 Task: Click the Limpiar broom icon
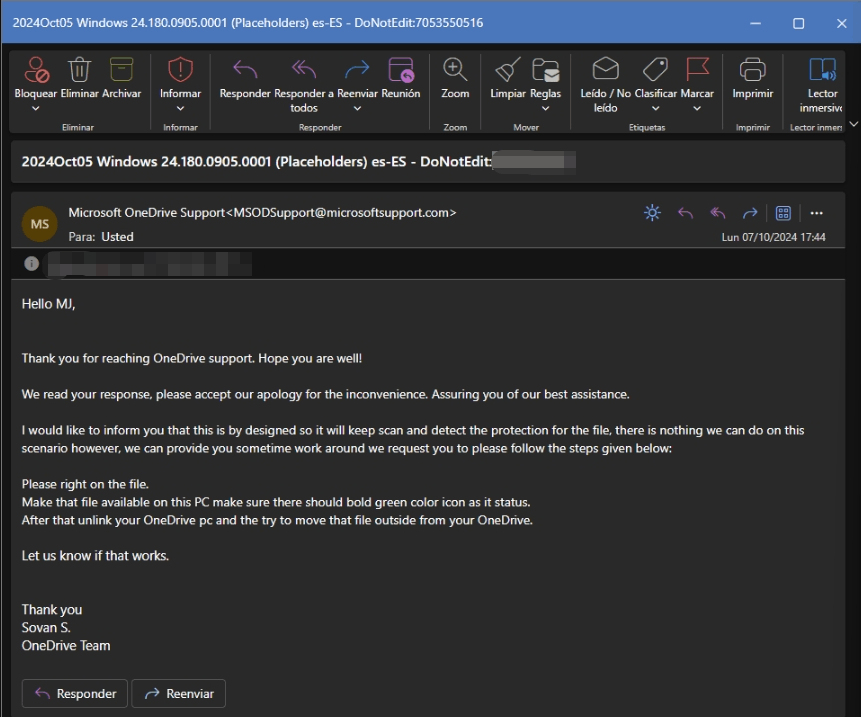coord(507,70)
